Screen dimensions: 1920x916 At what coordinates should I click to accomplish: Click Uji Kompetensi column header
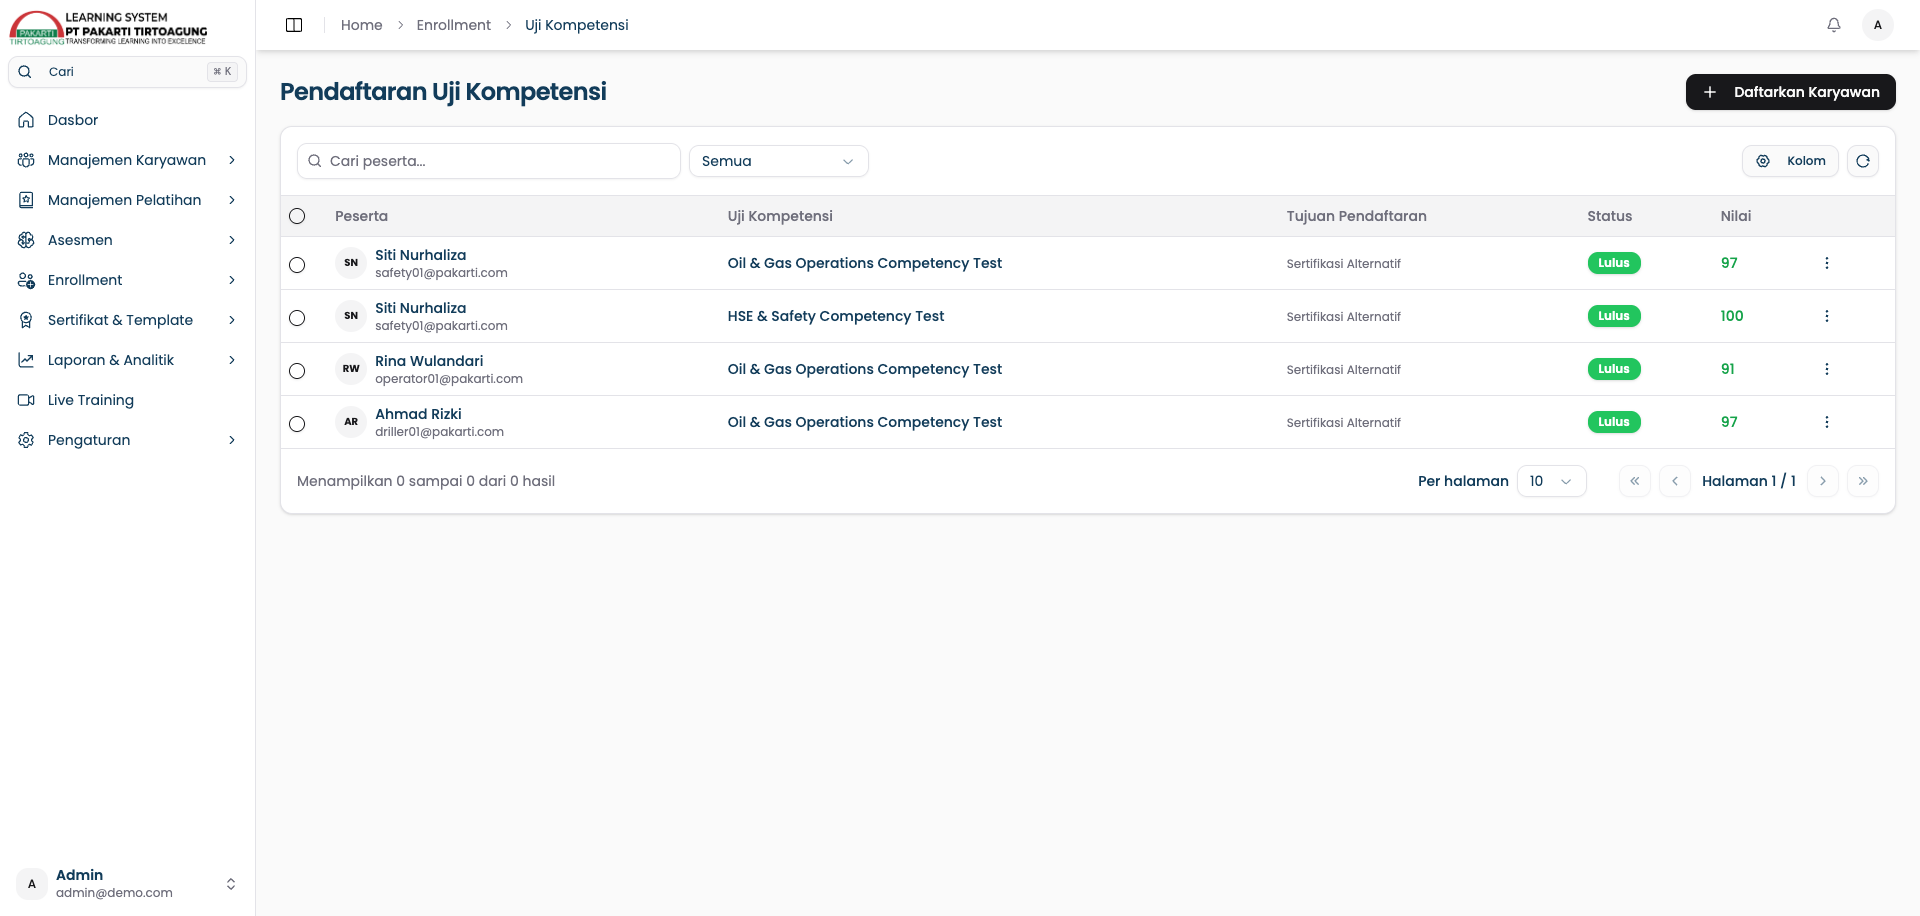[780, 216]
